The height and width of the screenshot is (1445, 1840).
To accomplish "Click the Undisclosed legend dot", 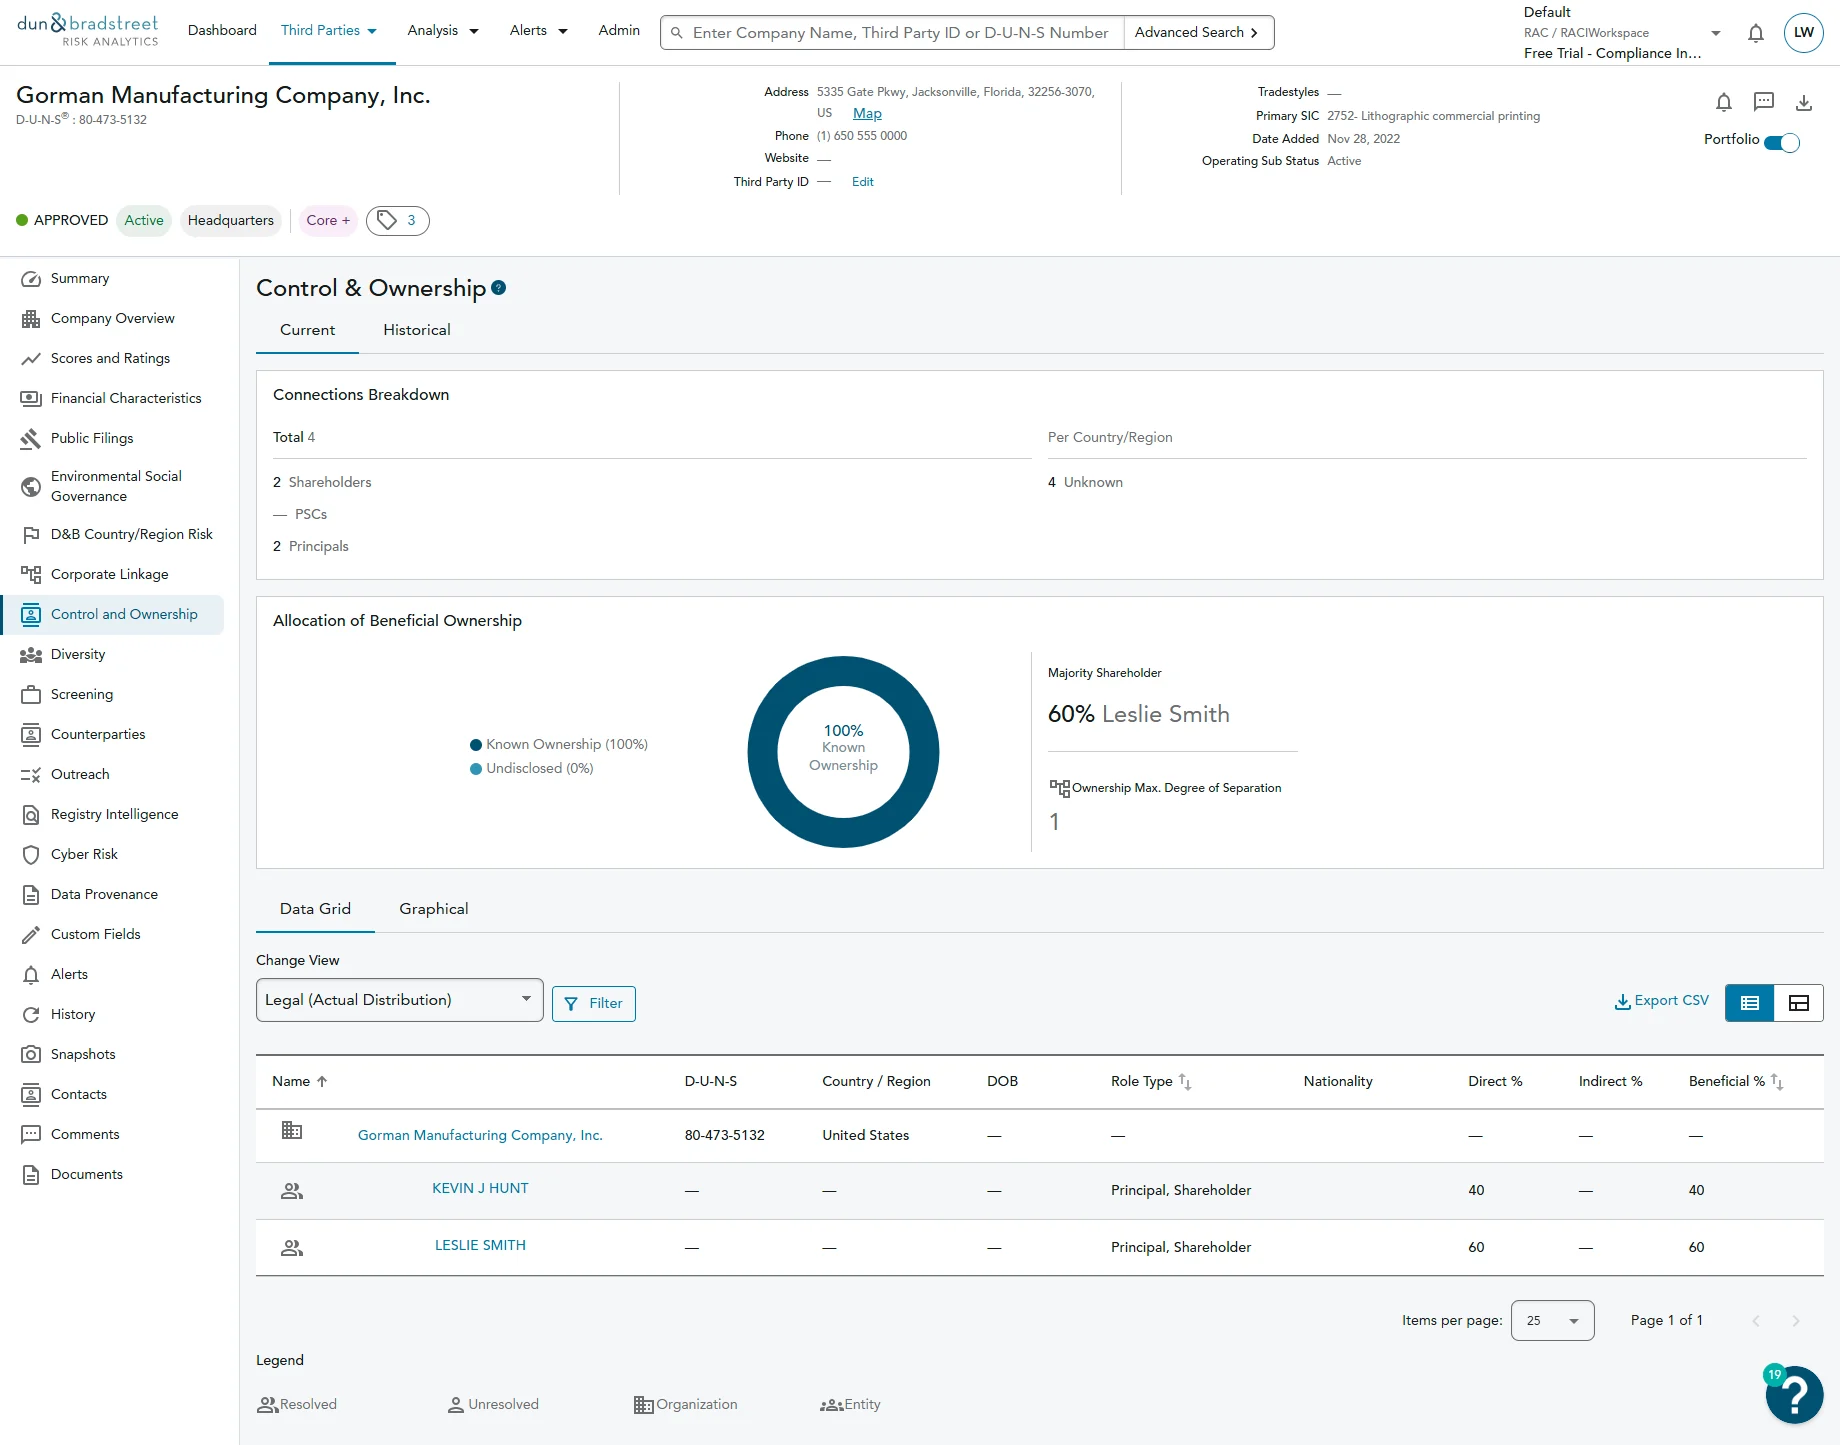I will (x=476, y=769).
